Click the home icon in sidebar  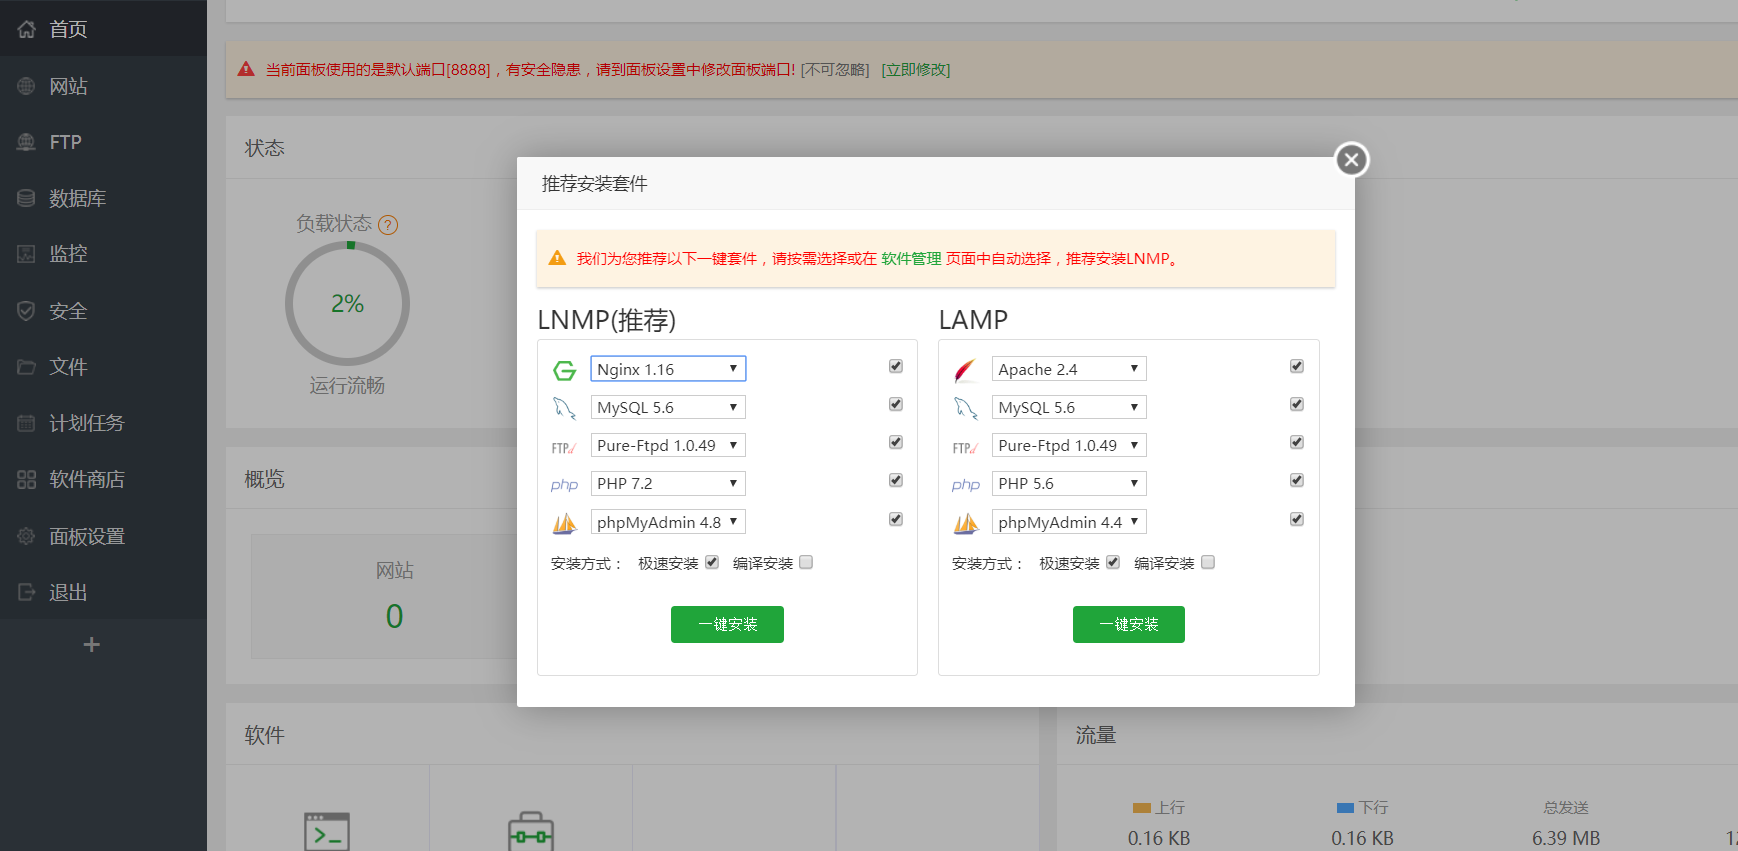(x=27, y=29)
